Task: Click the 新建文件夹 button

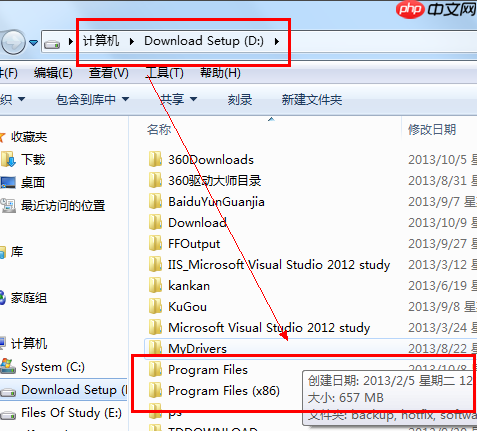Action: tap(312, 99)
